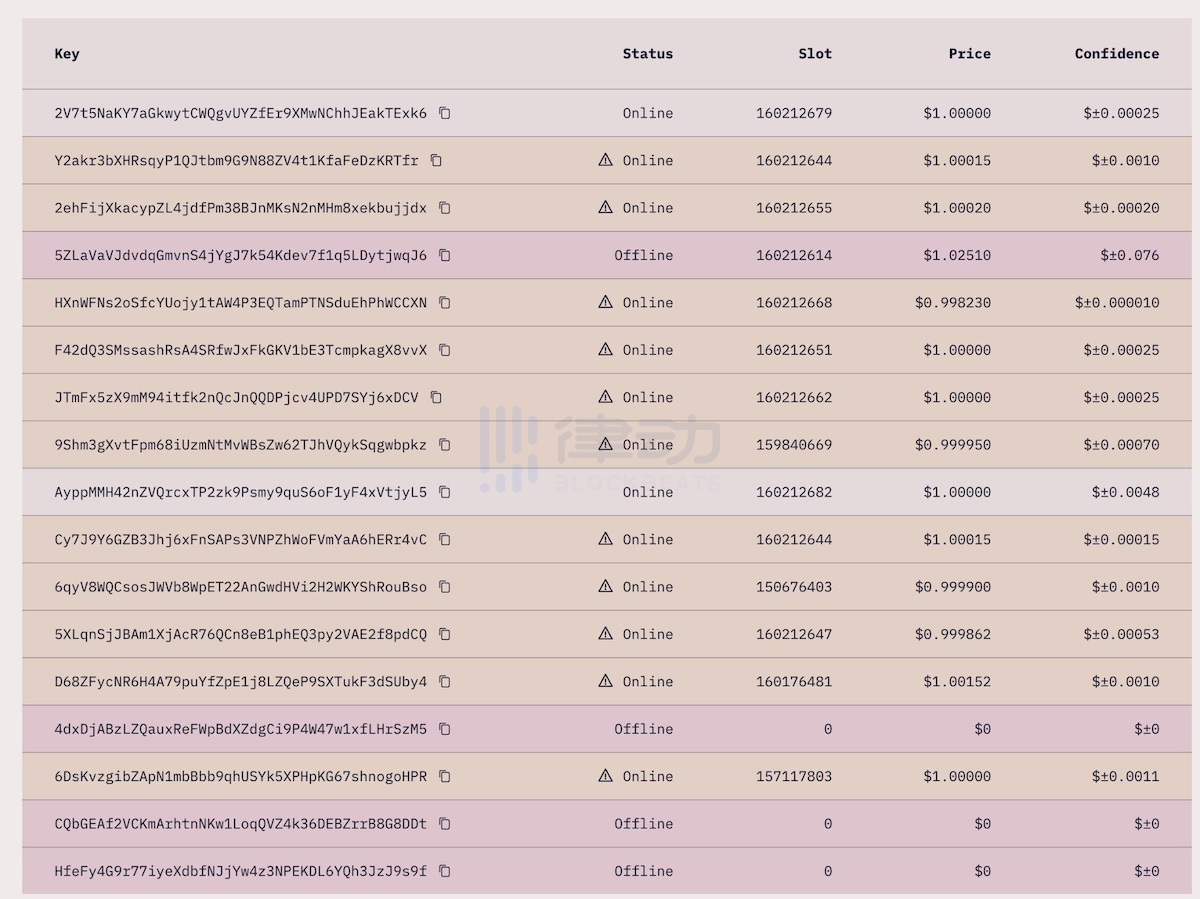Copy the HXnWFNs2oSfcYUojy1tAW4P3 key
This screenshot has height=899, width=1200.
click(445, 302)
